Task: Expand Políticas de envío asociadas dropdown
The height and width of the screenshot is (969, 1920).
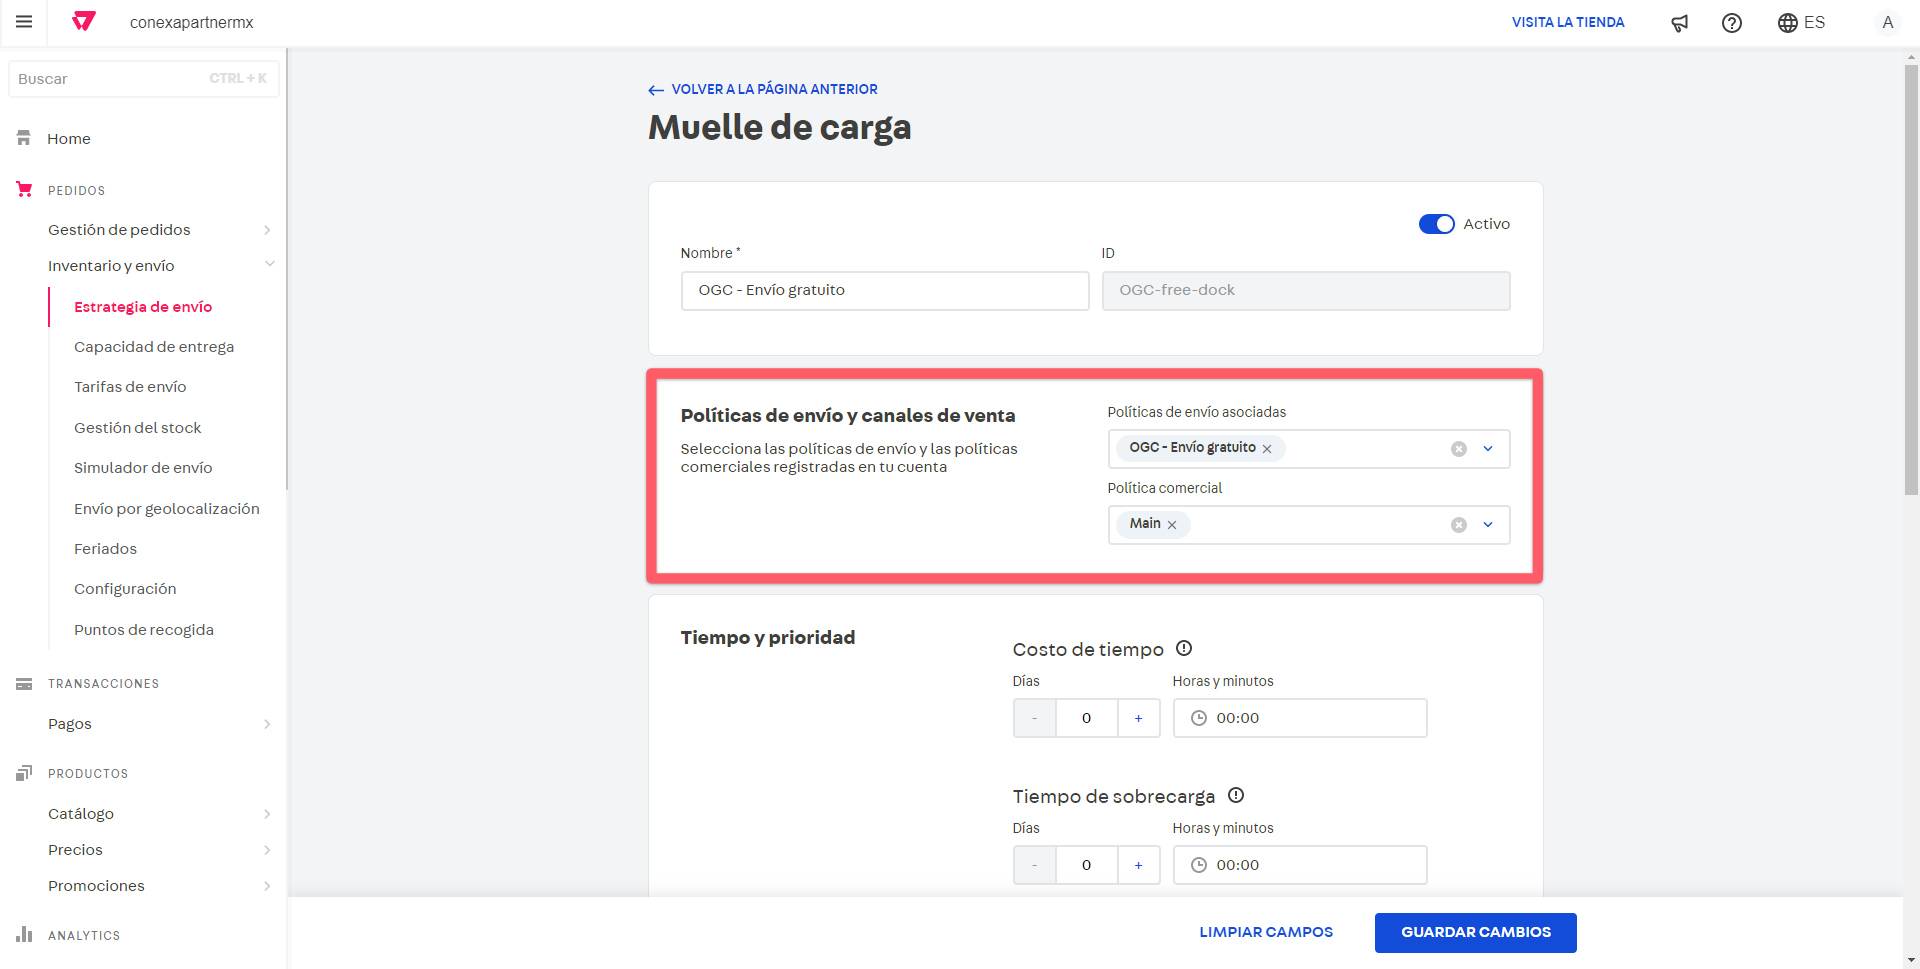Action: coord(1488,449)
